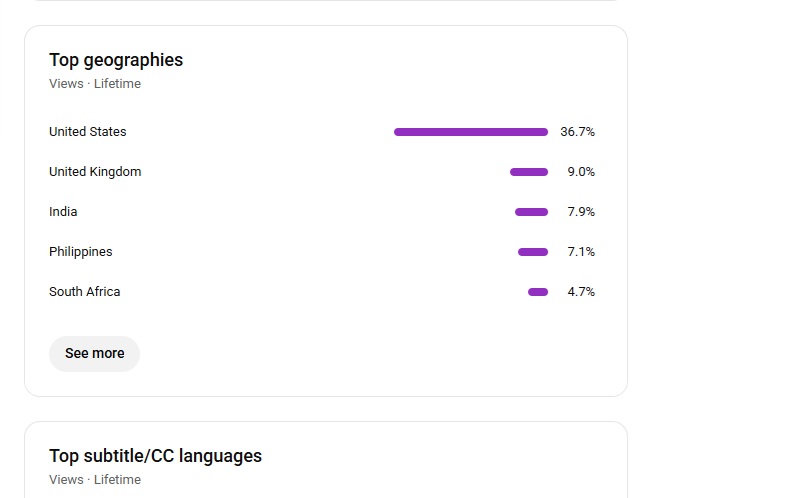Select the India country label

click(63, 212)
